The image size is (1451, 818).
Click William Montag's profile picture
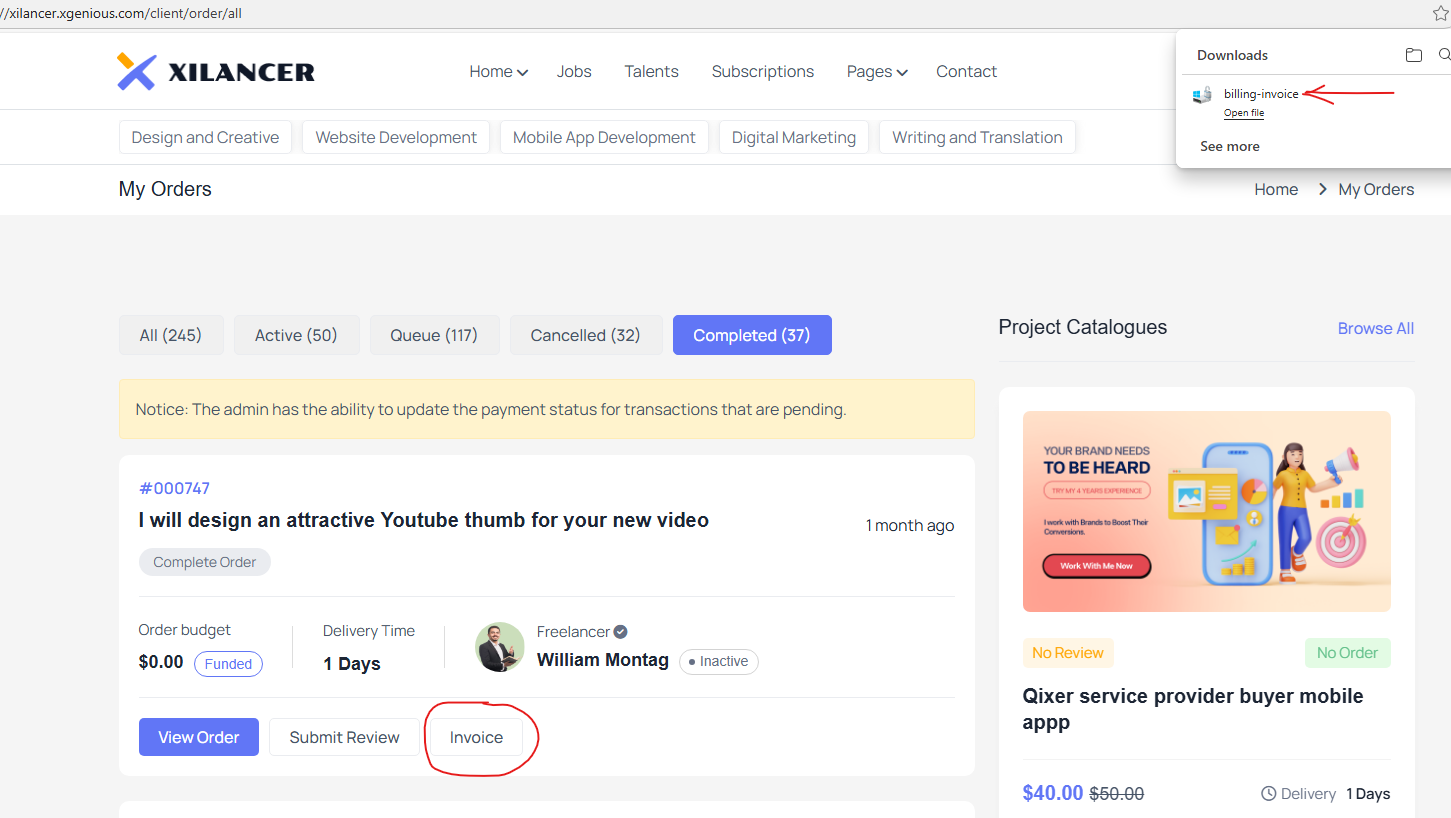point(500,647)
